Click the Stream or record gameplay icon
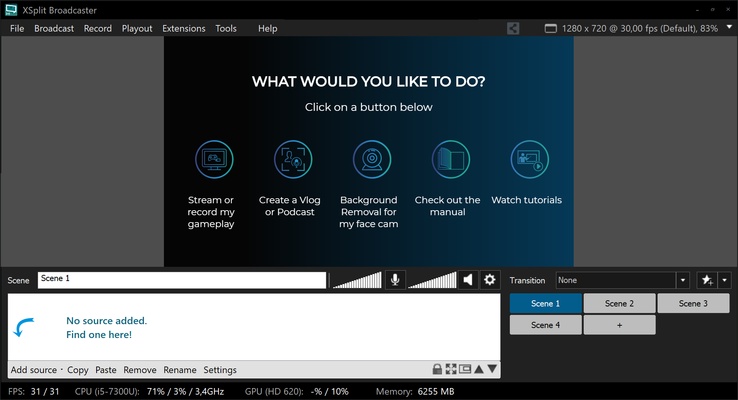The image size is (738, 400). (x=214, y=160)
